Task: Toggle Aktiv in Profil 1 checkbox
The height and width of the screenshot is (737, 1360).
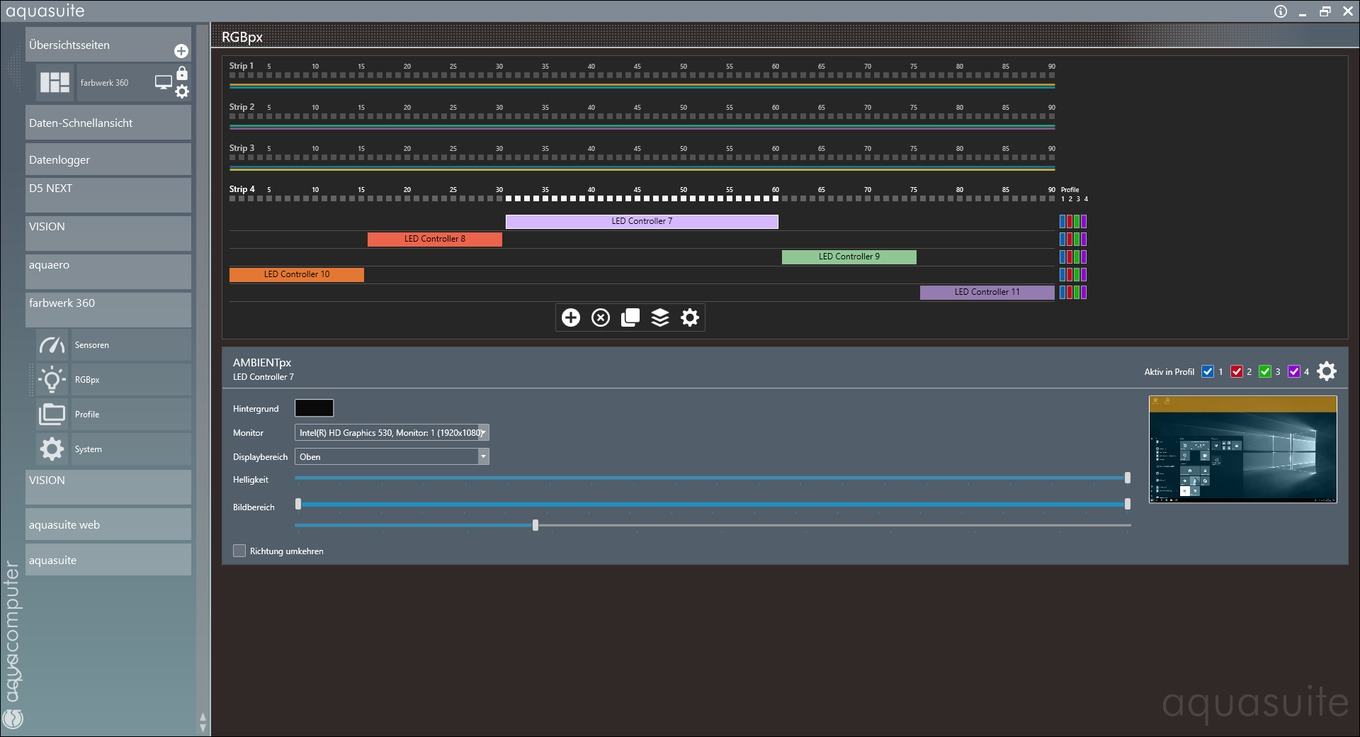Action: point(1208,372)
